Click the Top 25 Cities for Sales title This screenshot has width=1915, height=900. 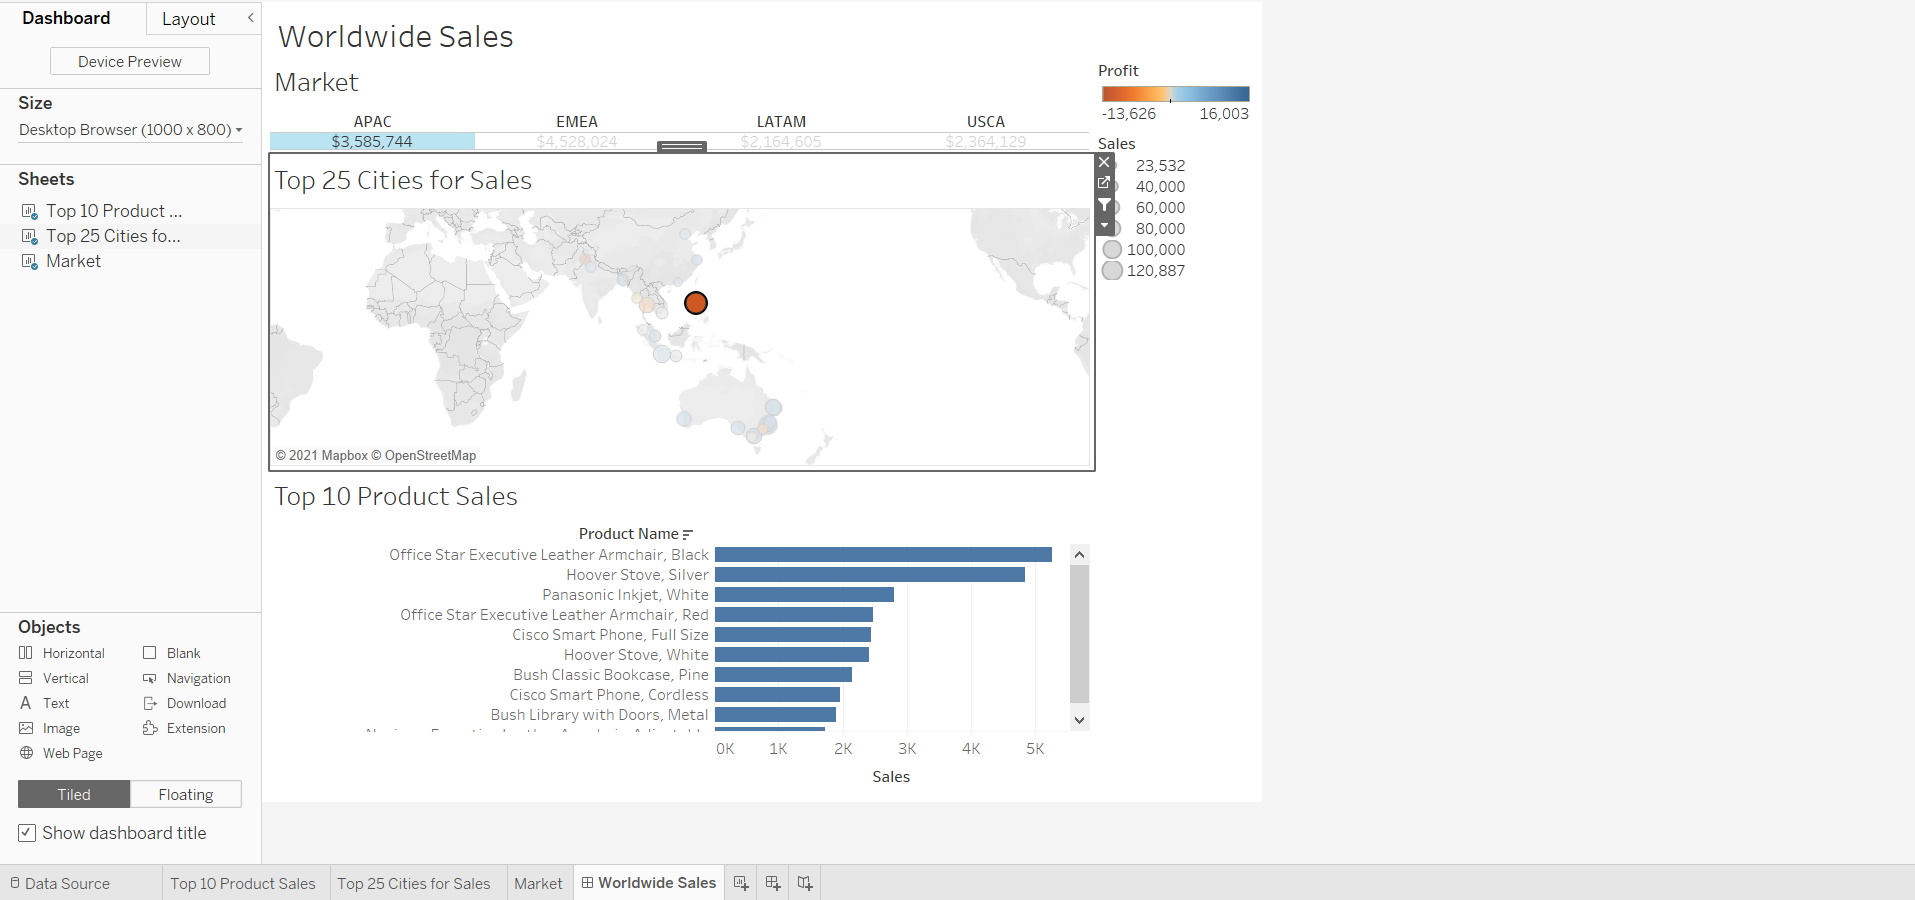(403, 180)
